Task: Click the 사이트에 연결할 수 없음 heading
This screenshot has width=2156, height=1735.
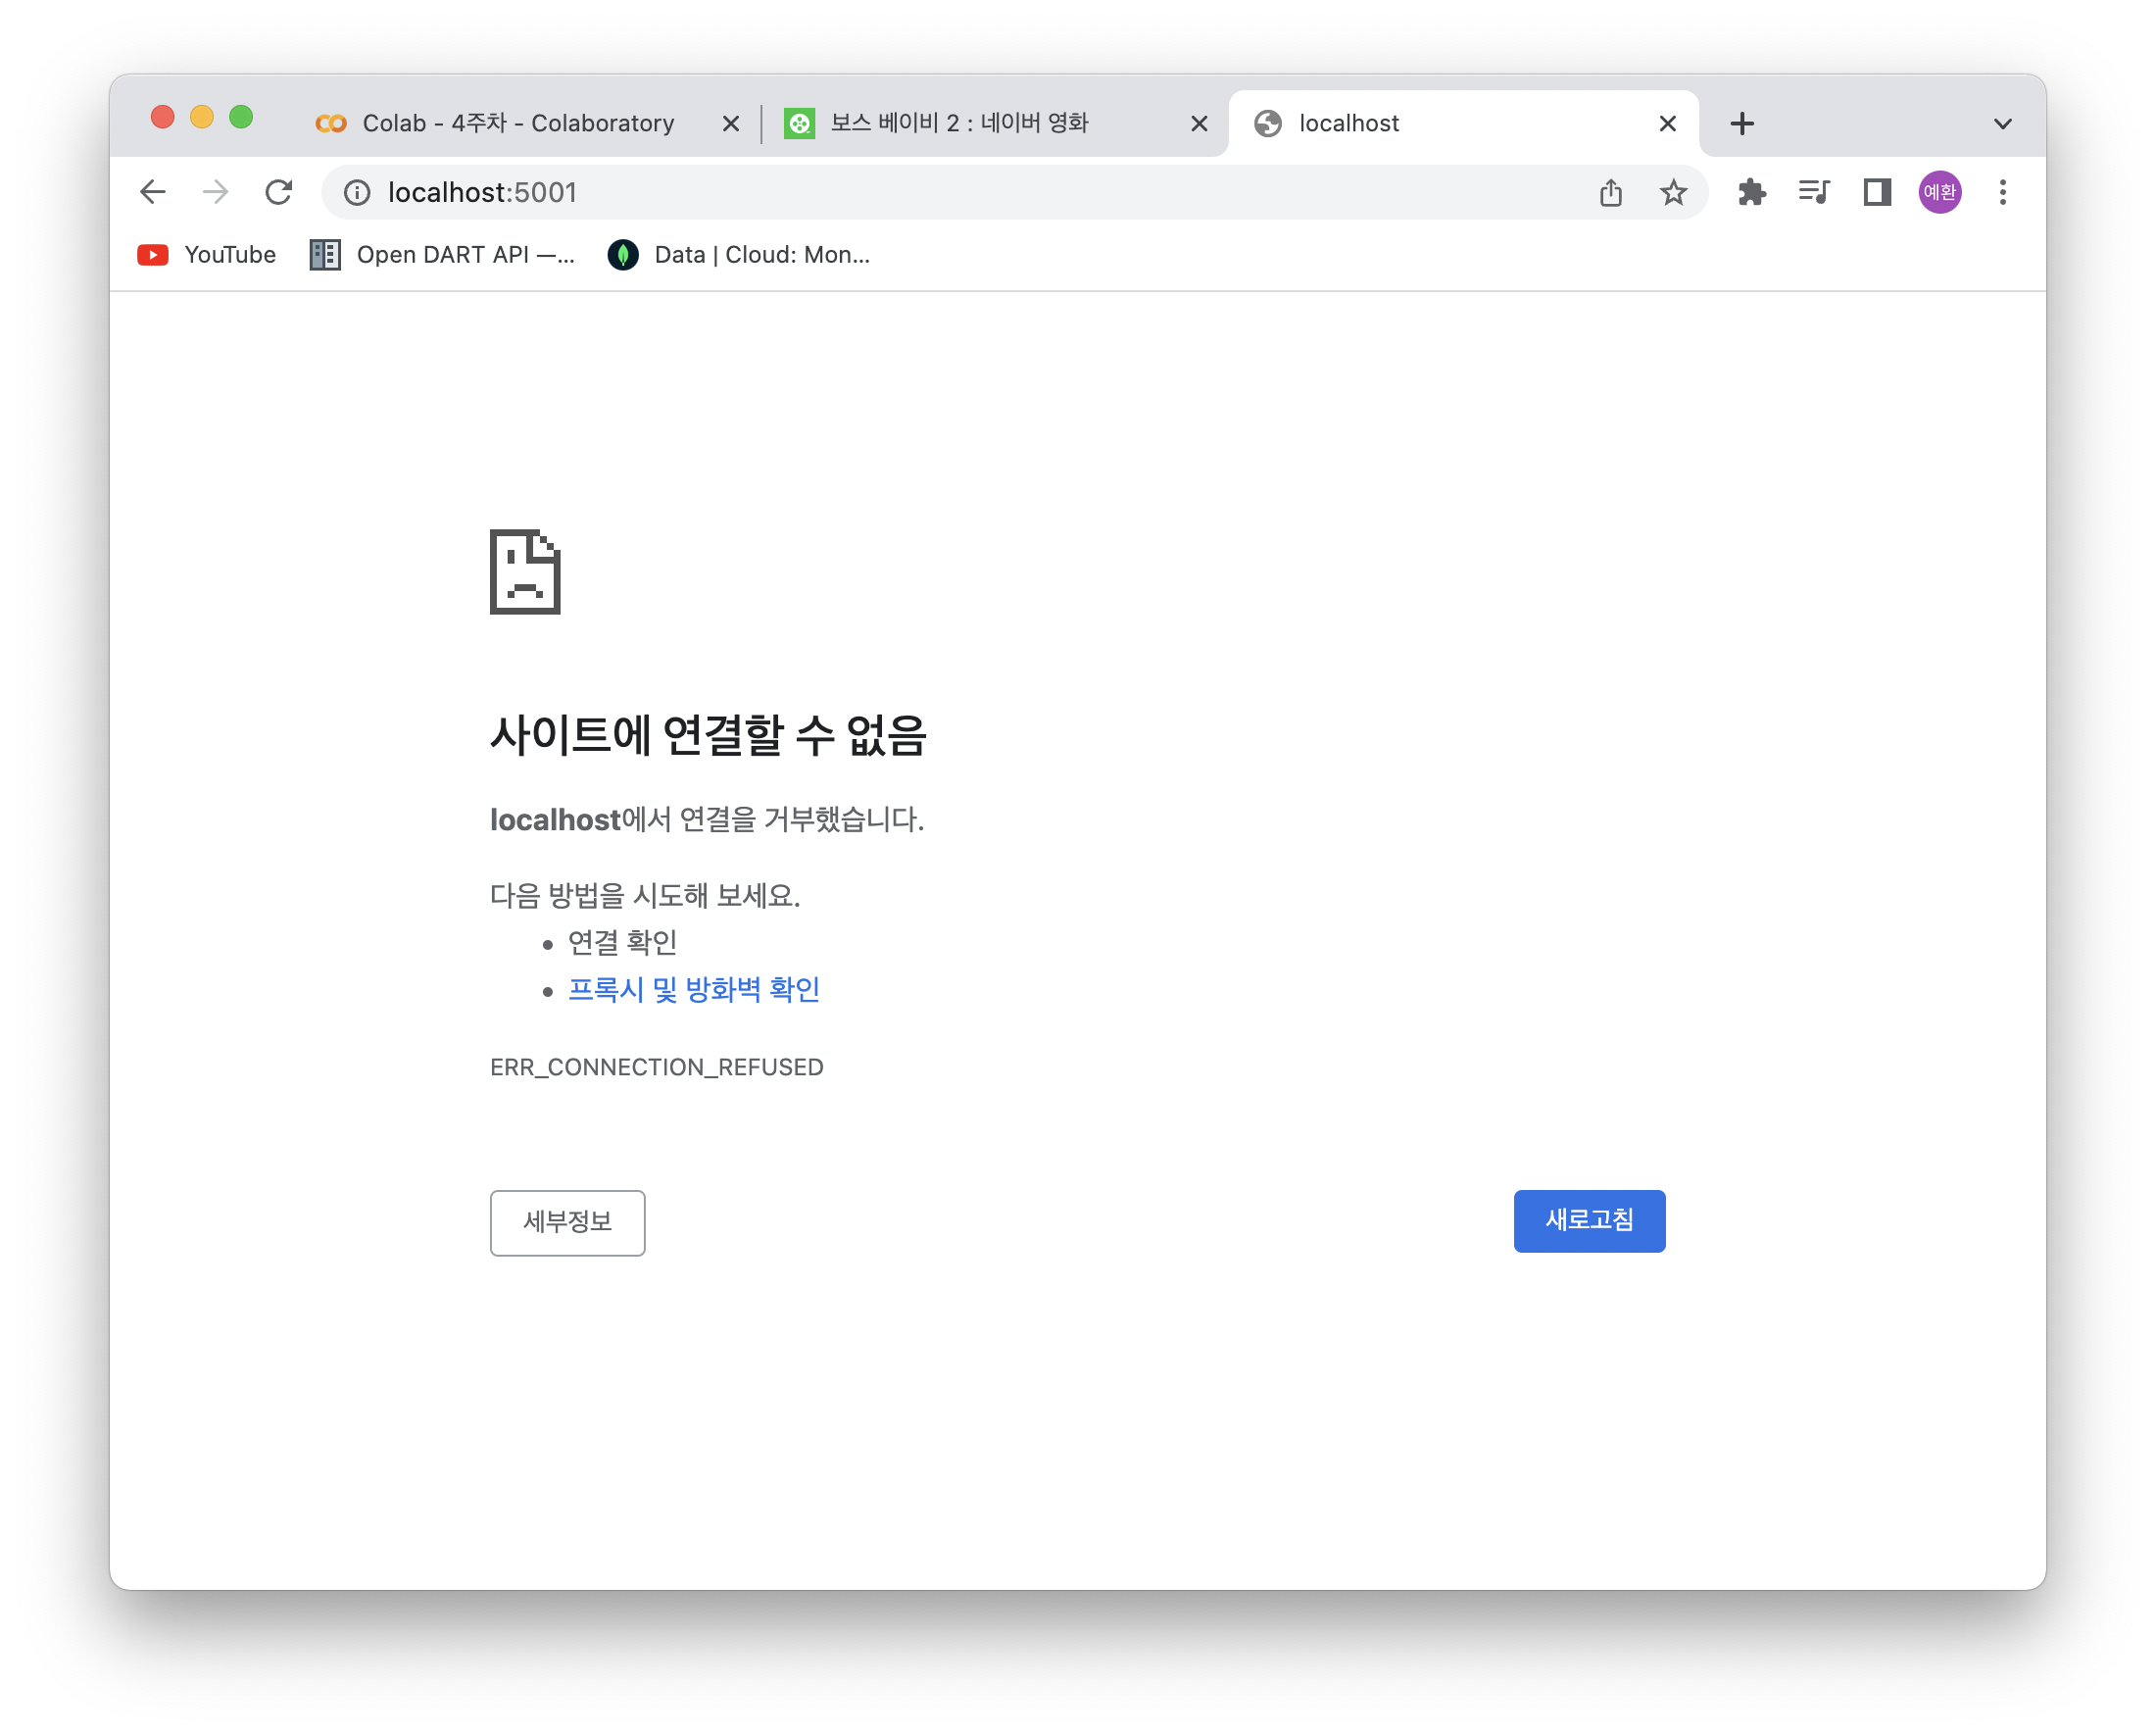Action: 708,735
